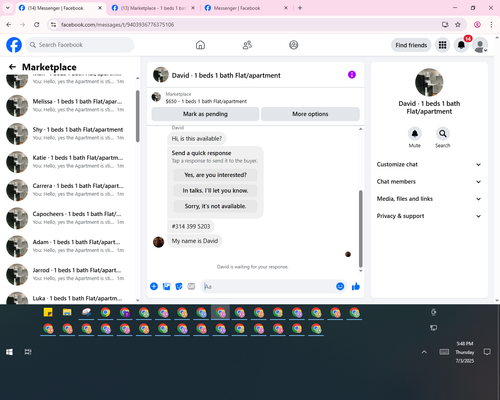Reload the page
This screenshot has height=400, width=500.
click(x=37, y=25)
